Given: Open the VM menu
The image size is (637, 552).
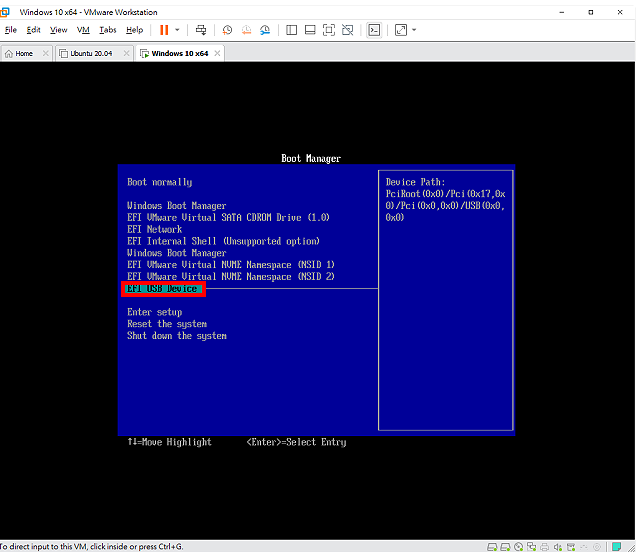Looking at the screenshot, I should click(x=83, y=30).
